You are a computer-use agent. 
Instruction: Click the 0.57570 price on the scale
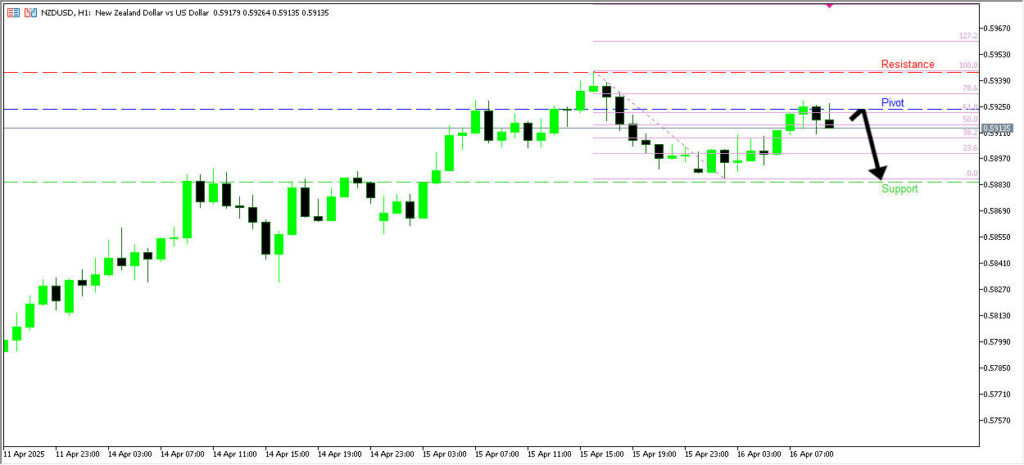pos(1000,421)
